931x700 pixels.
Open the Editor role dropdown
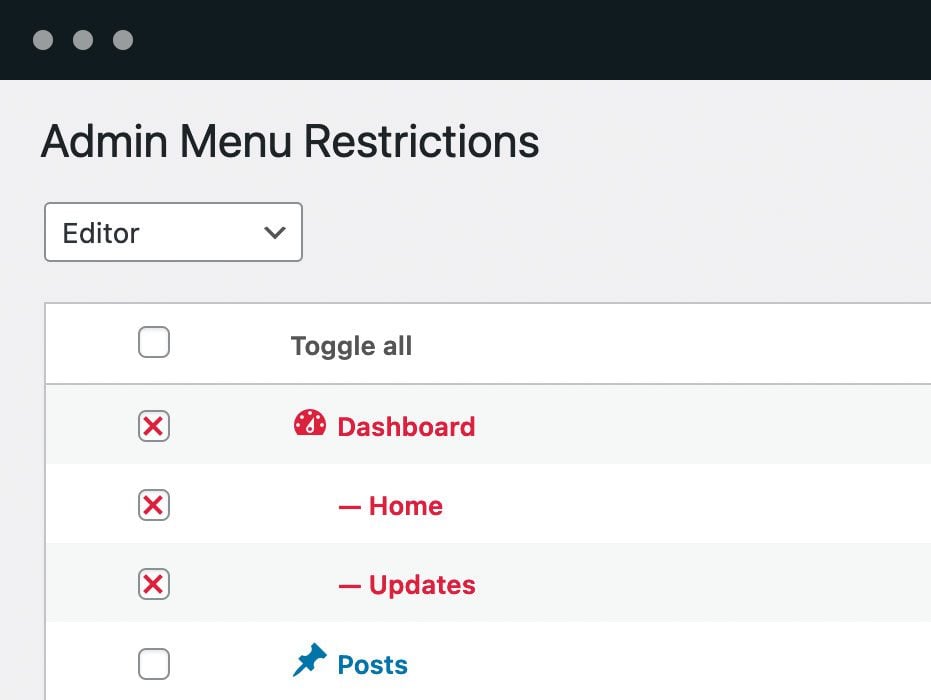[173, 233]
